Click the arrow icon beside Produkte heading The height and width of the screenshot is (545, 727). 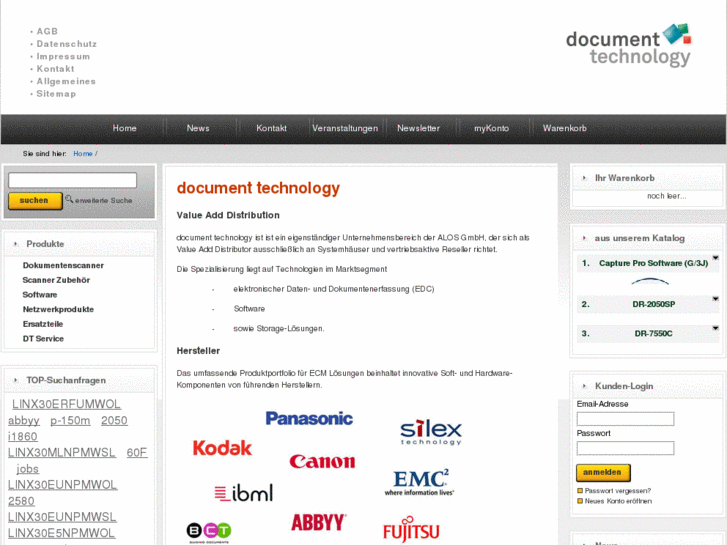click(x=16, y=244)
